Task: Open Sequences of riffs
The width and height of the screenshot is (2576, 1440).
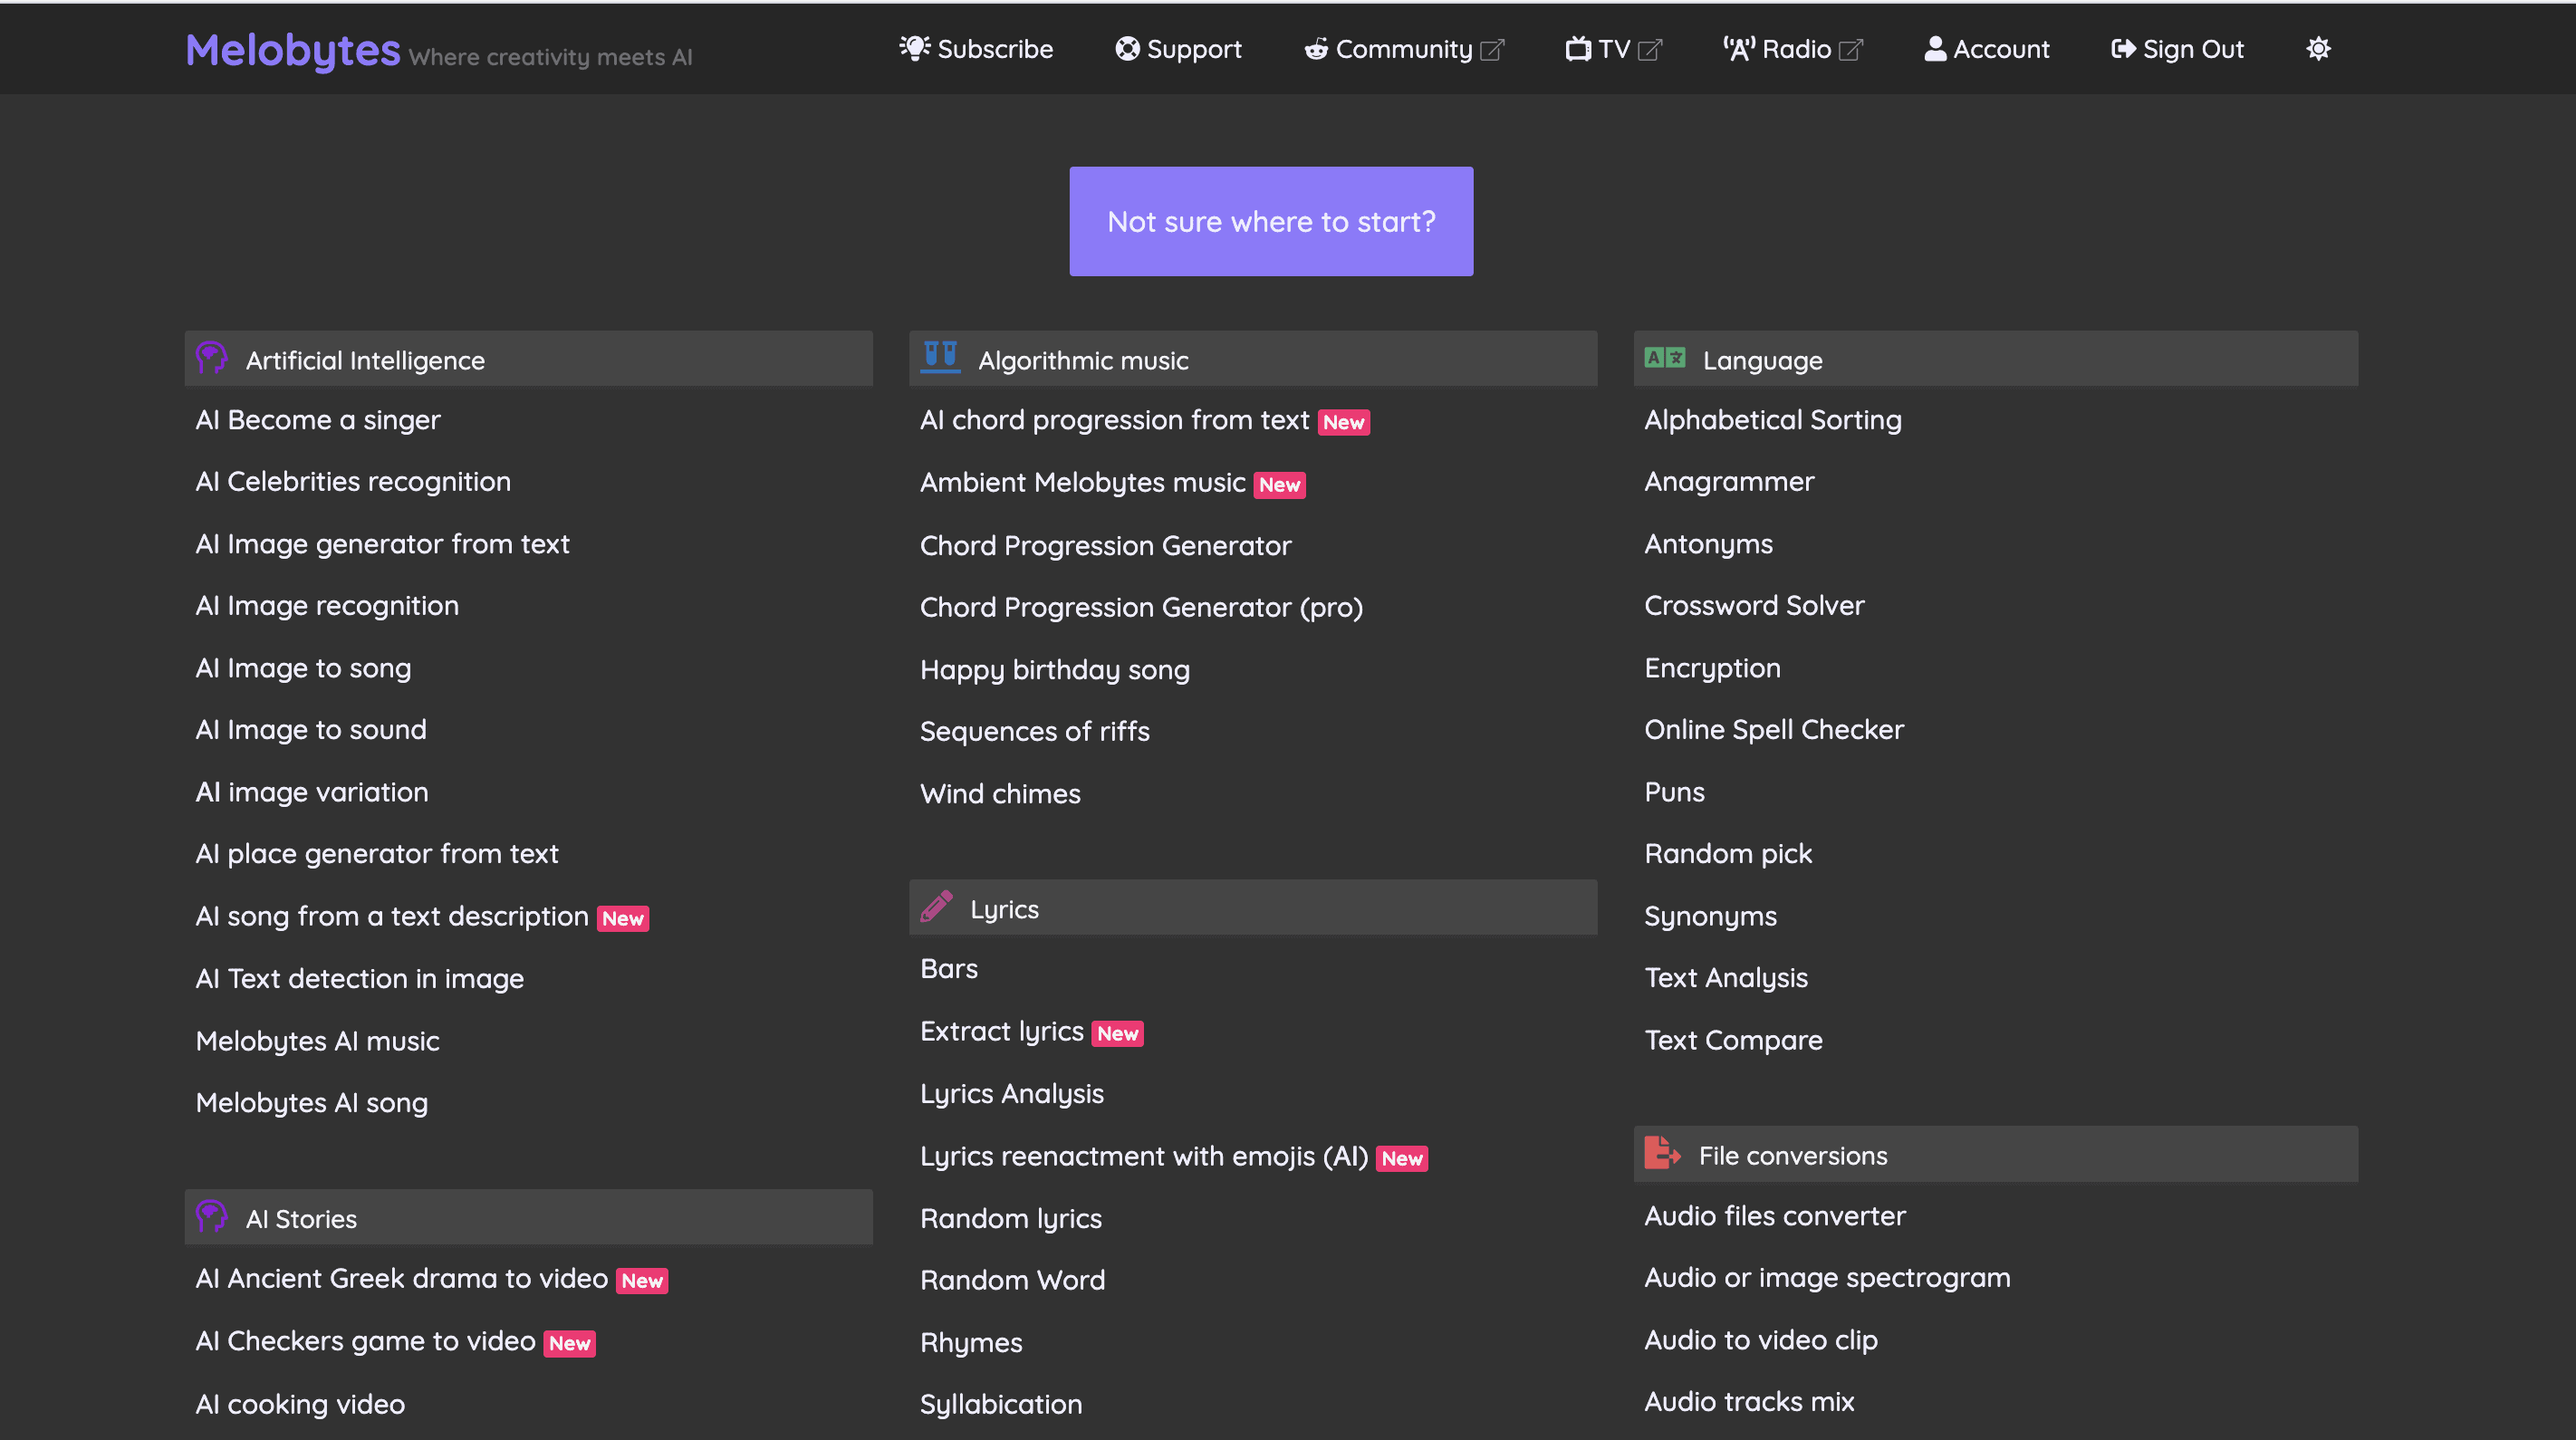Action: pos(1034,732)
